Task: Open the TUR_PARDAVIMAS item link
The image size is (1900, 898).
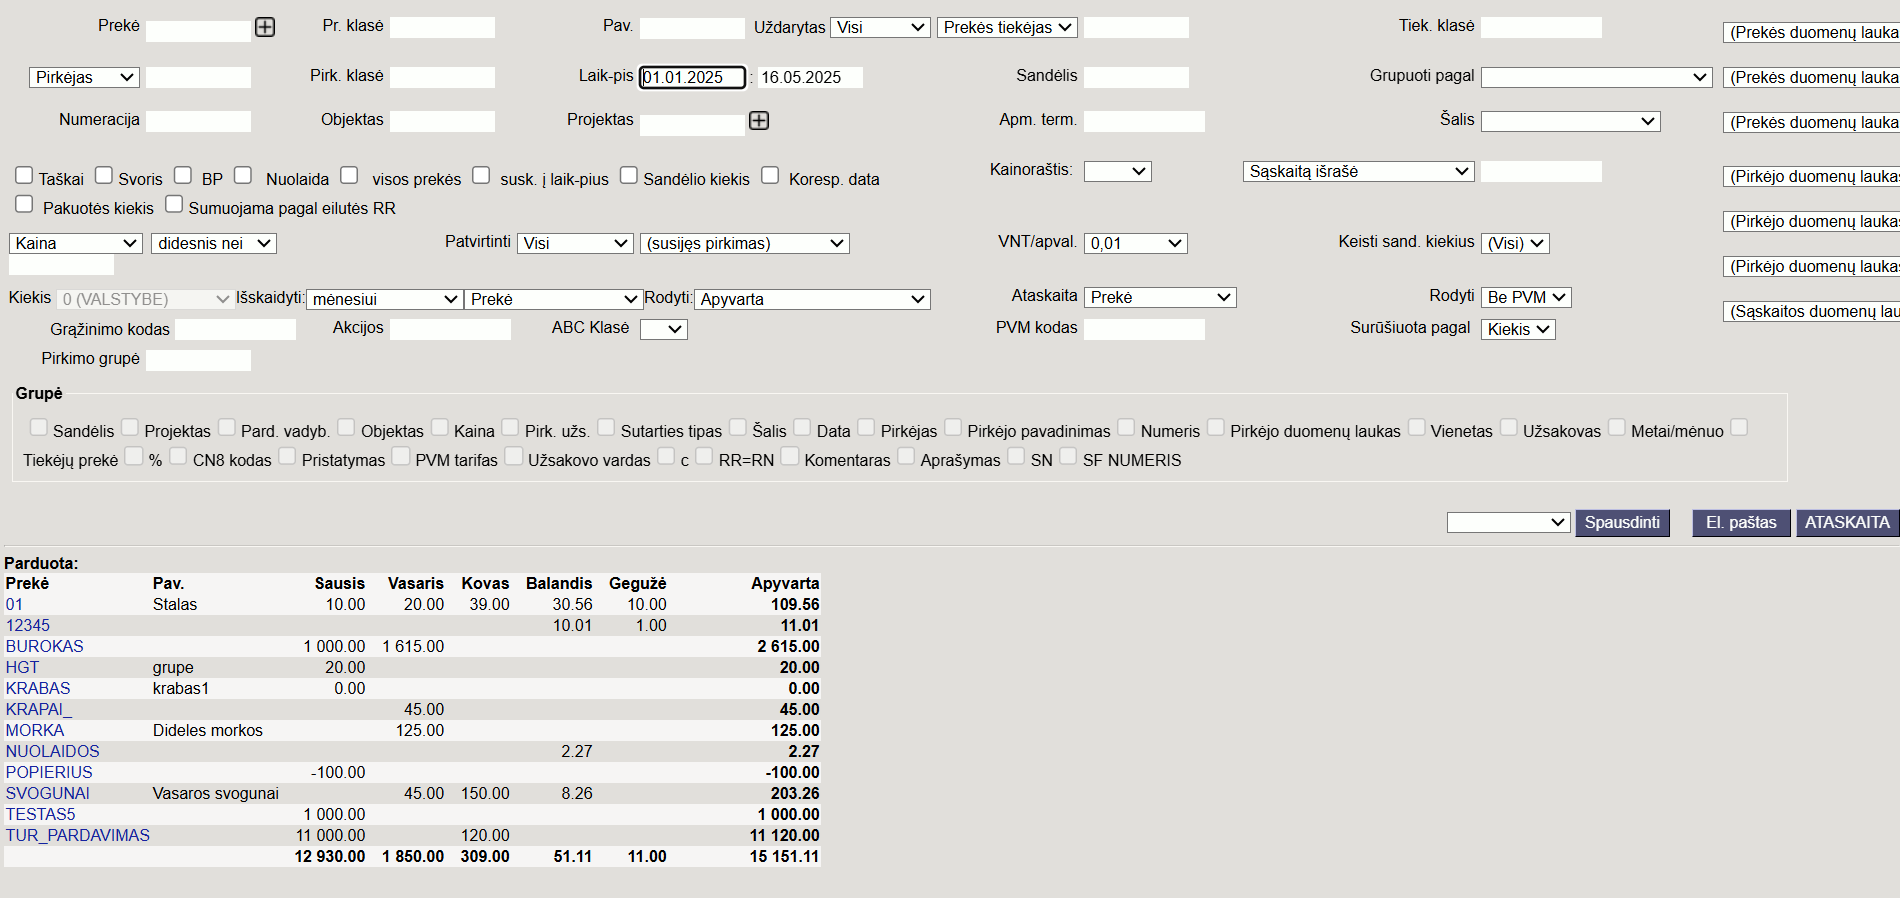Action: pos(78,835)
